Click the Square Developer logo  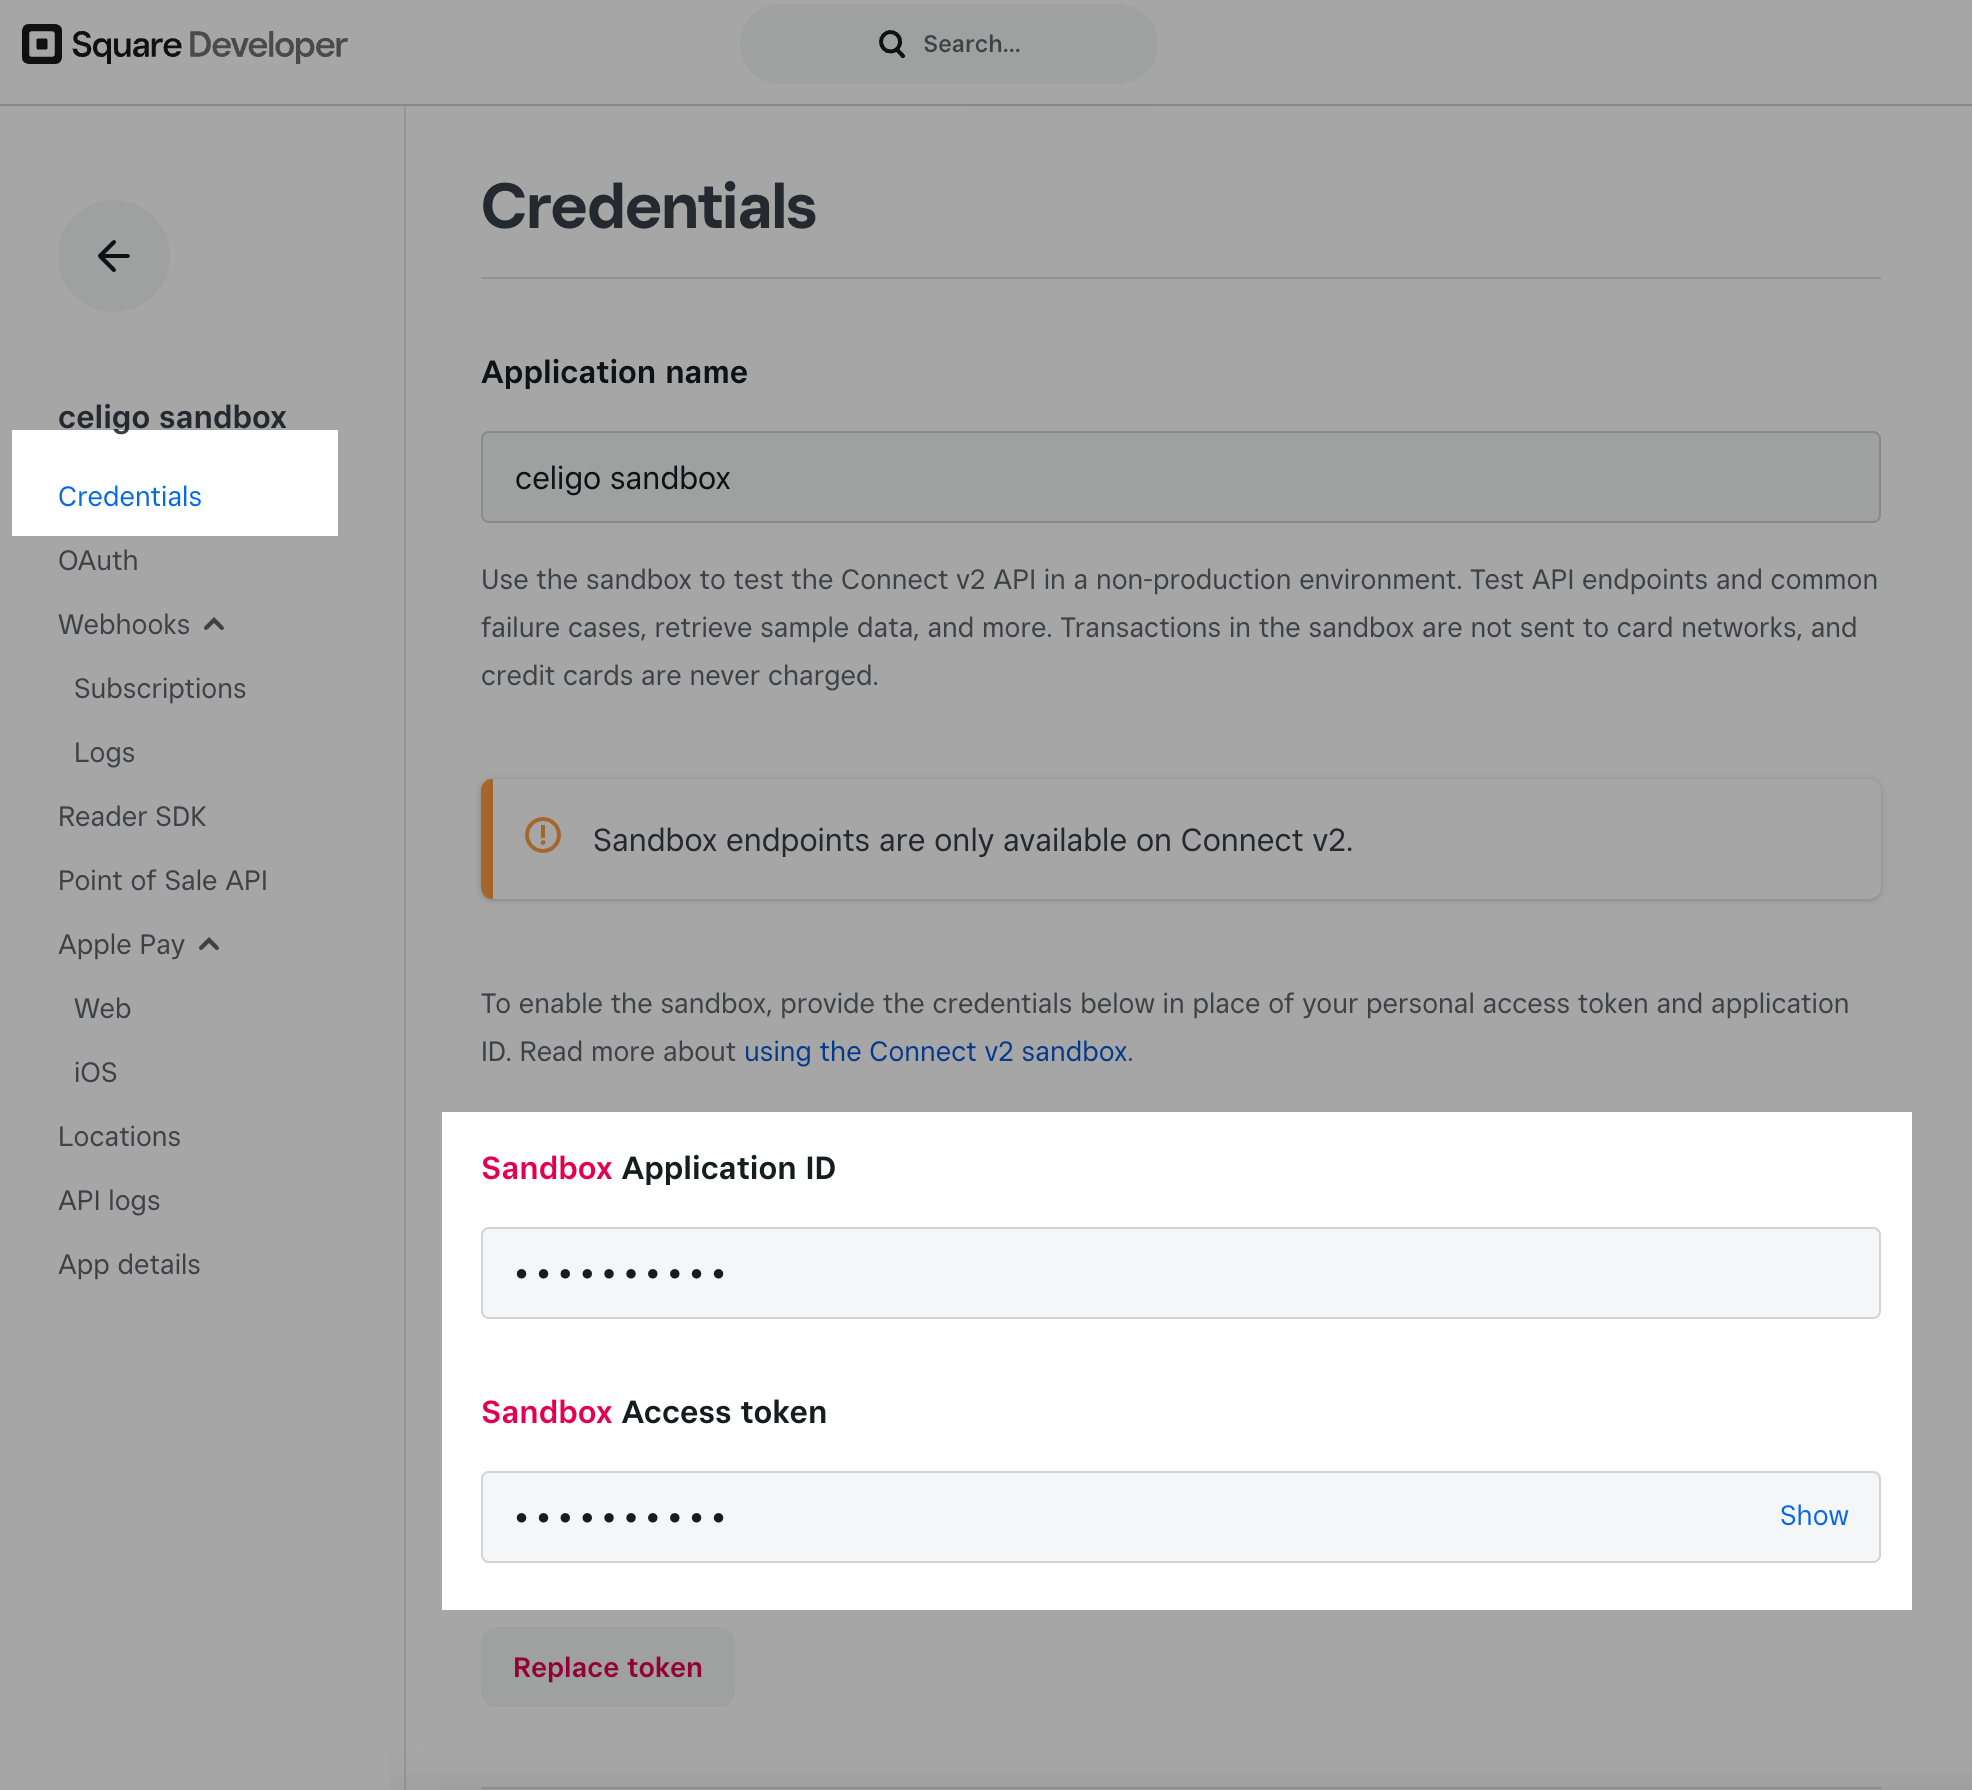coord(185,45)
